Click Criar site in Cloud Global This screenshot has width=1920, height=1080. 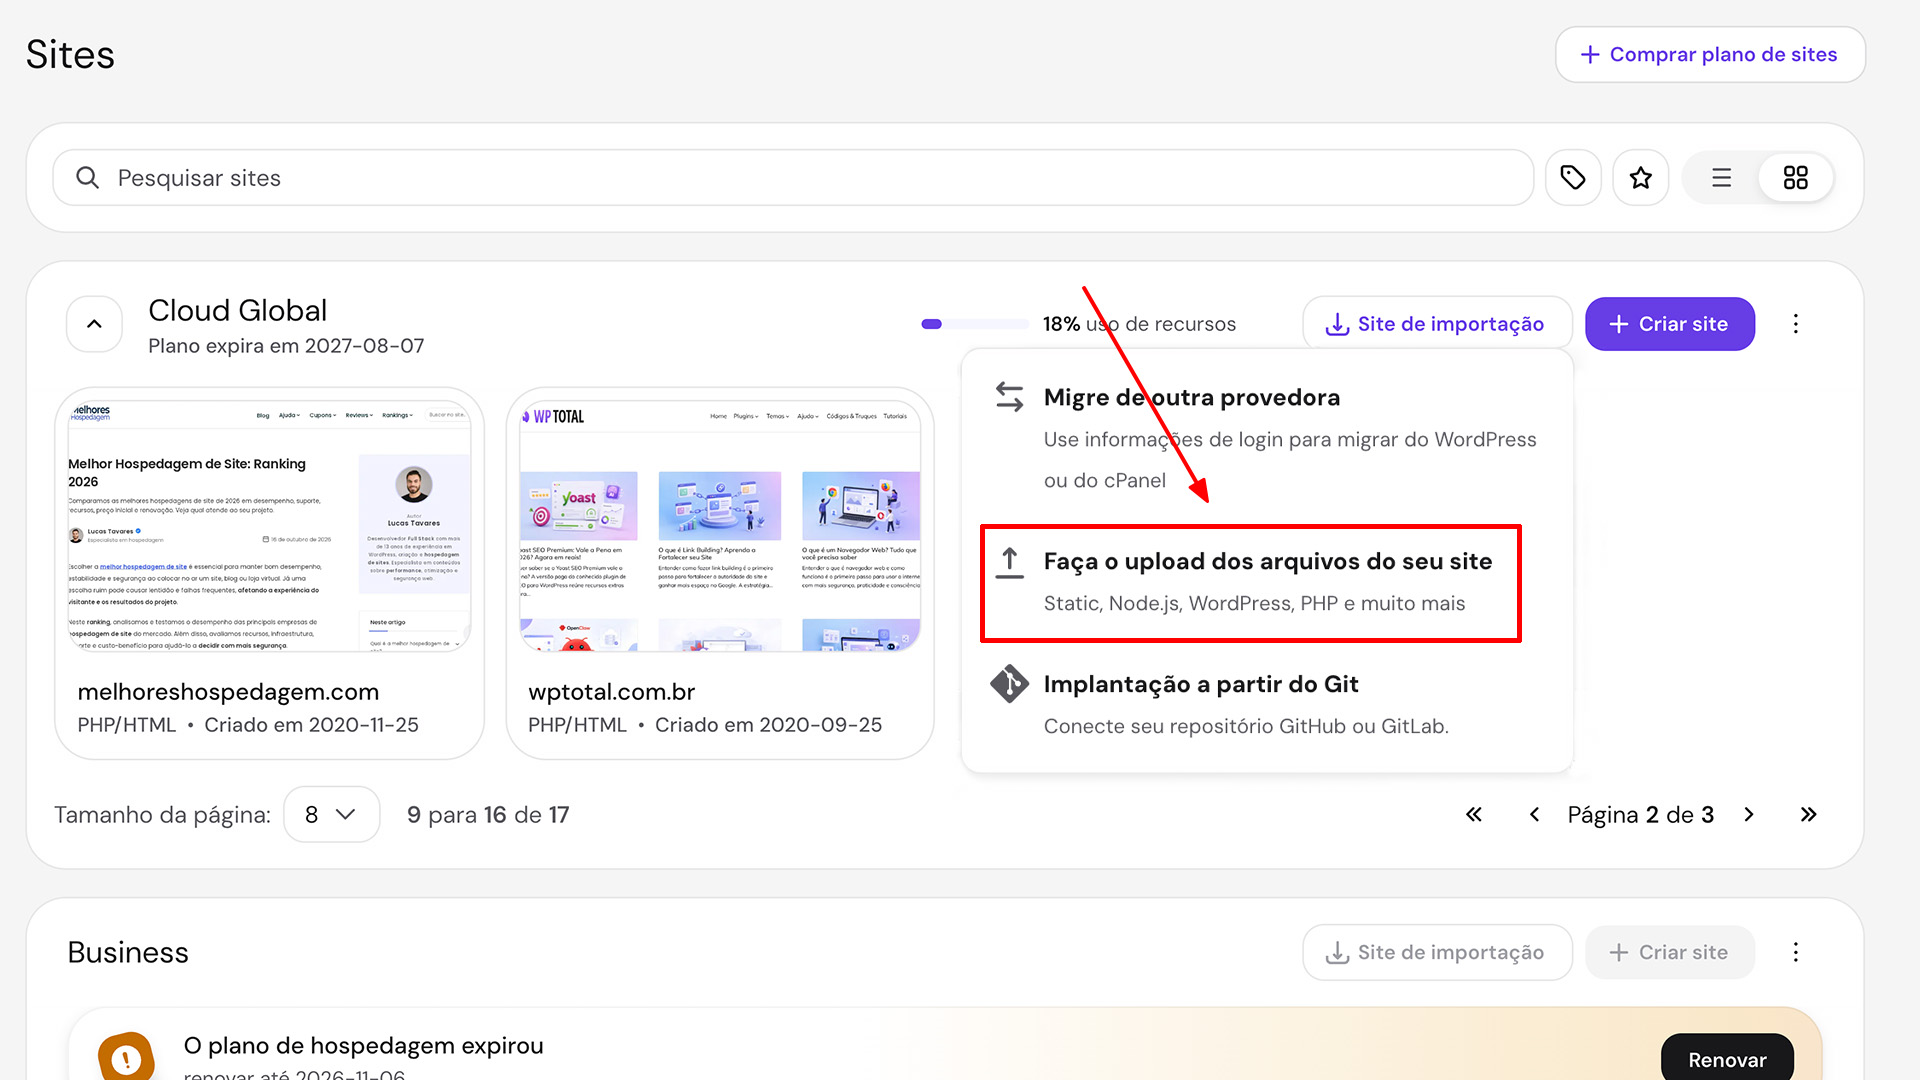click(x=1669, y=324)
